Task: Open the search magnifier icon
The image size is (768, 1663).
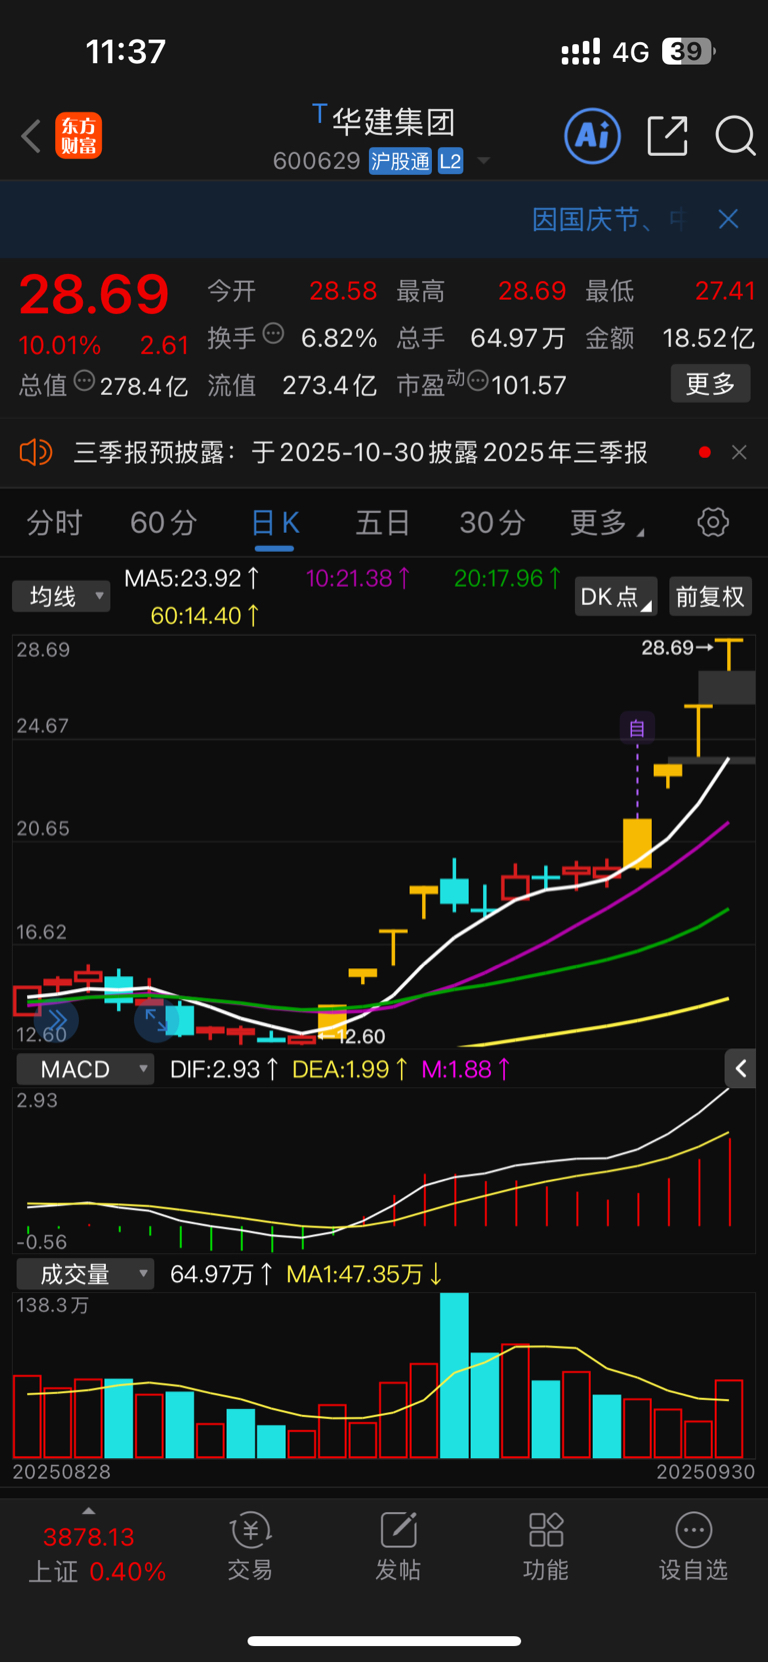Action: (x=735, y=136)
